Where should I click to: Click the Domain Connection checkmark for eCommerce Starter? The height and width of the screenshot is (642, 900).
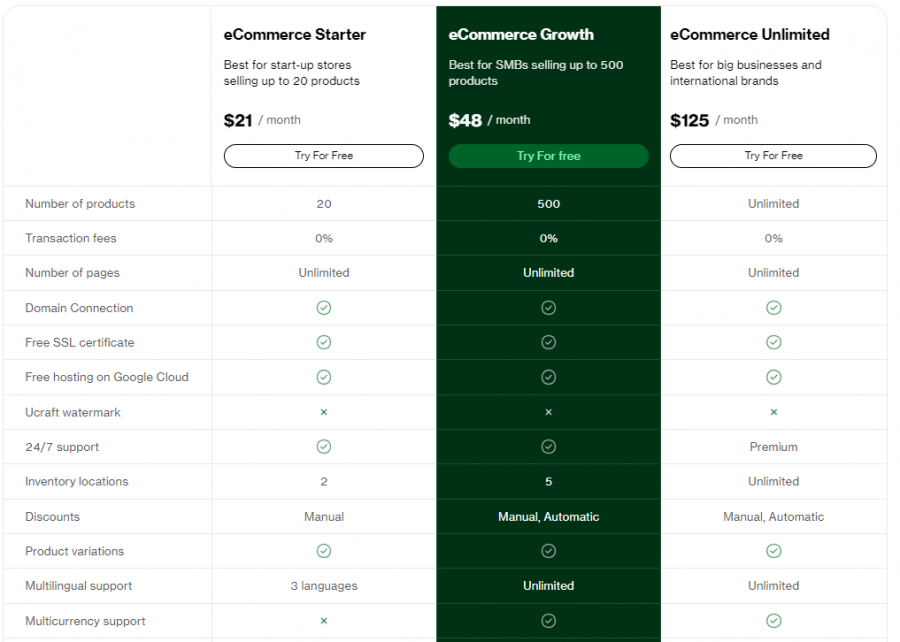click(323, 307)
